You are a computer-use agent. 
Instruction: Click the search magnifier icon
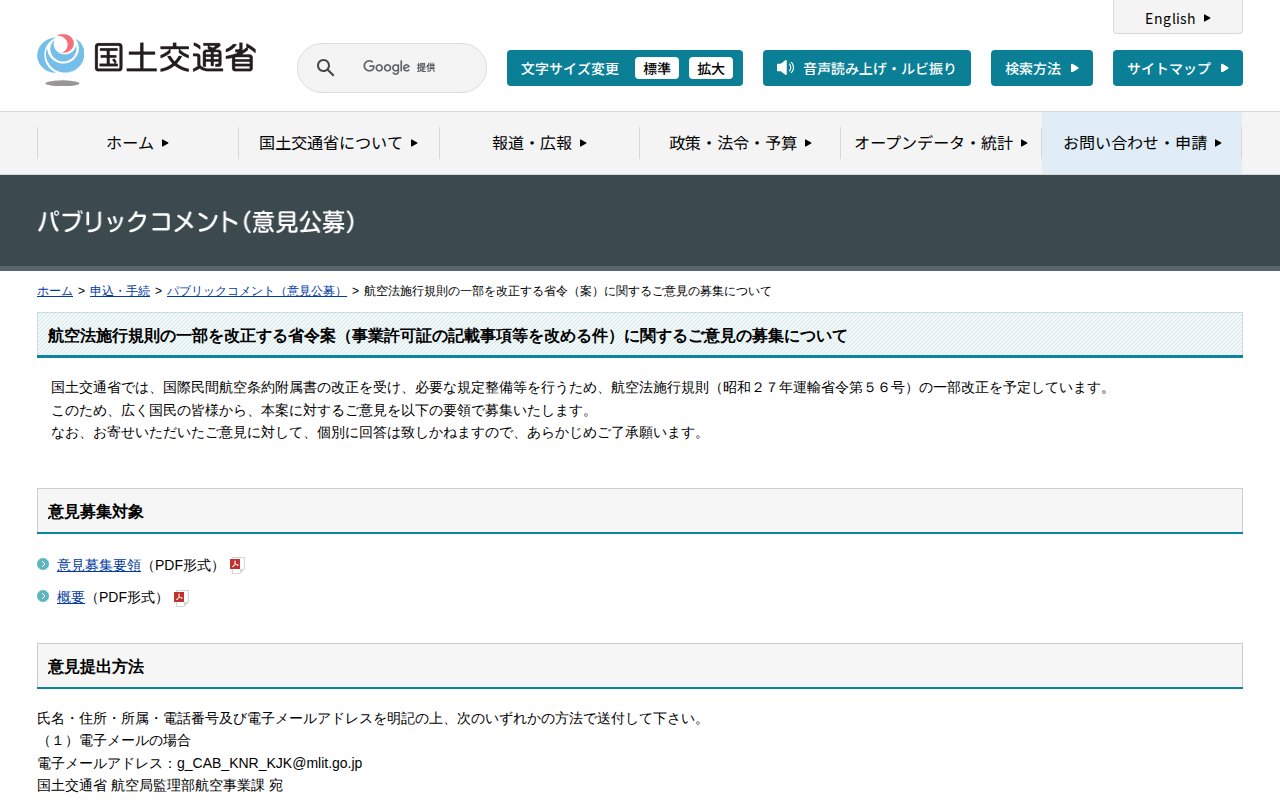(x=325, y=68)
